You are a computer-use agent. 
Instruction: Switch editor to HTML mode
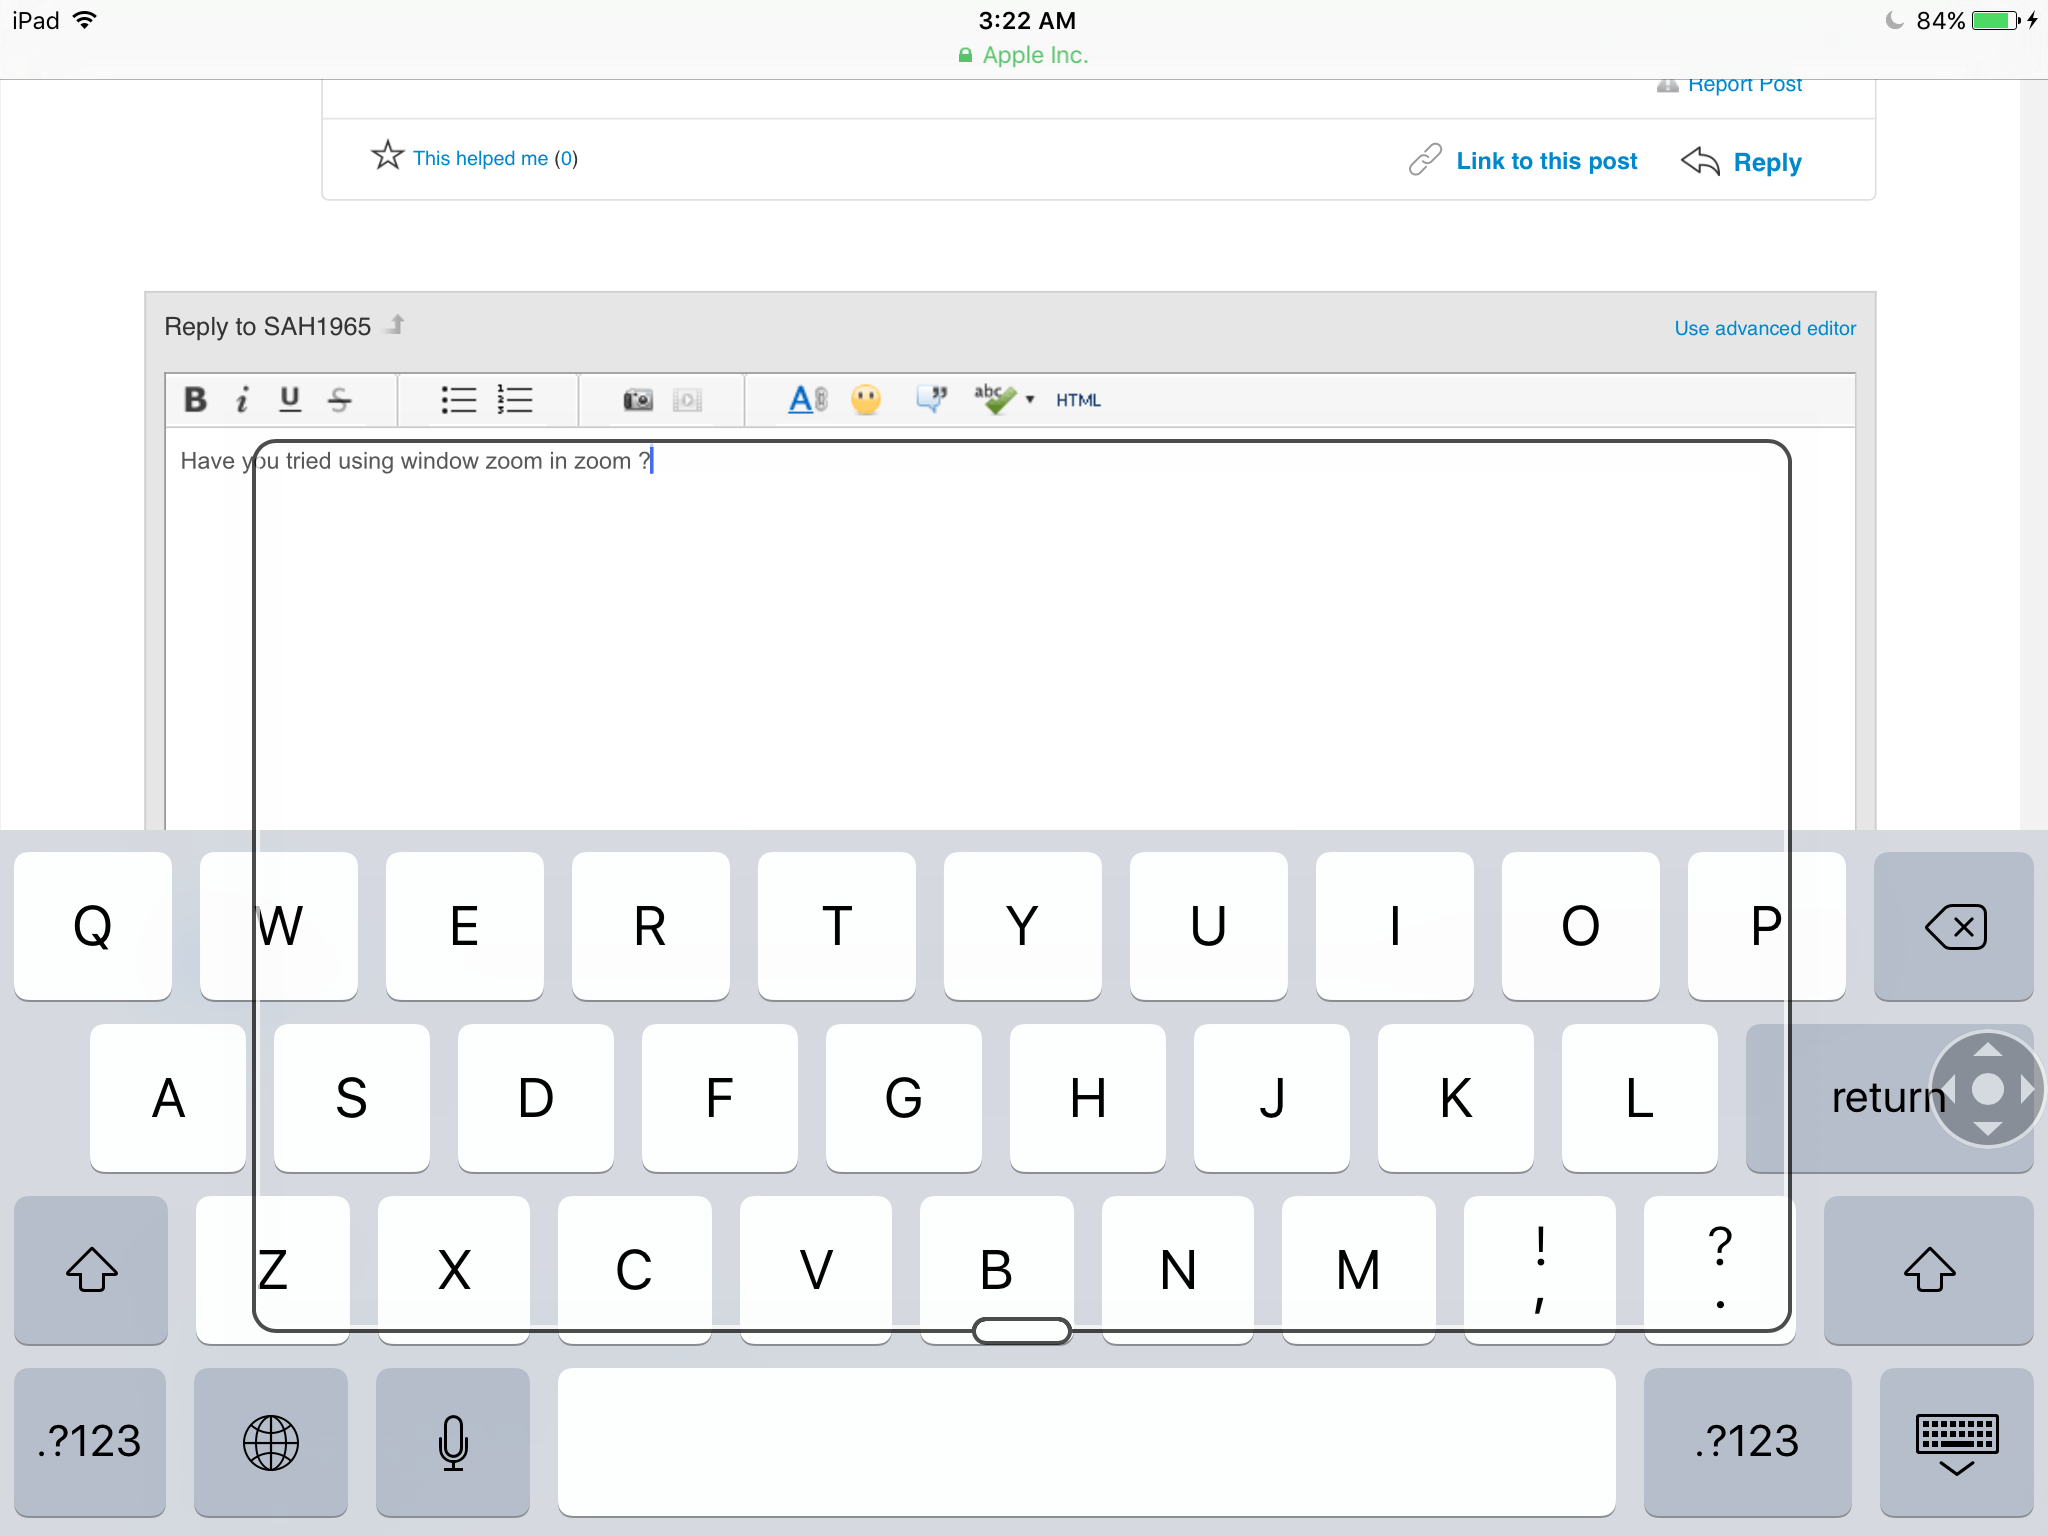click(x=1078, y=400)
